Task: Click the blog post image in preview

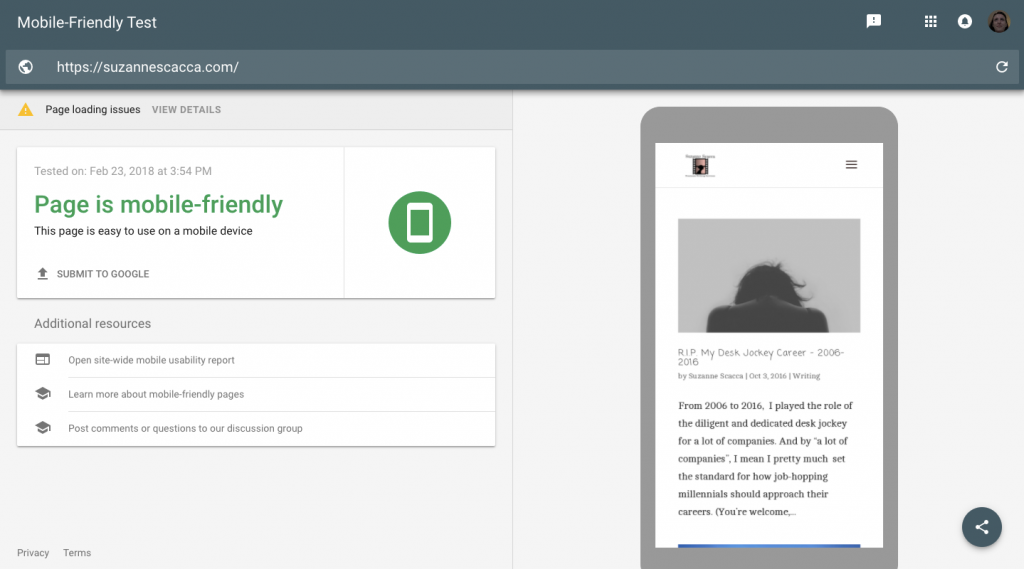Action: (769, 275)
